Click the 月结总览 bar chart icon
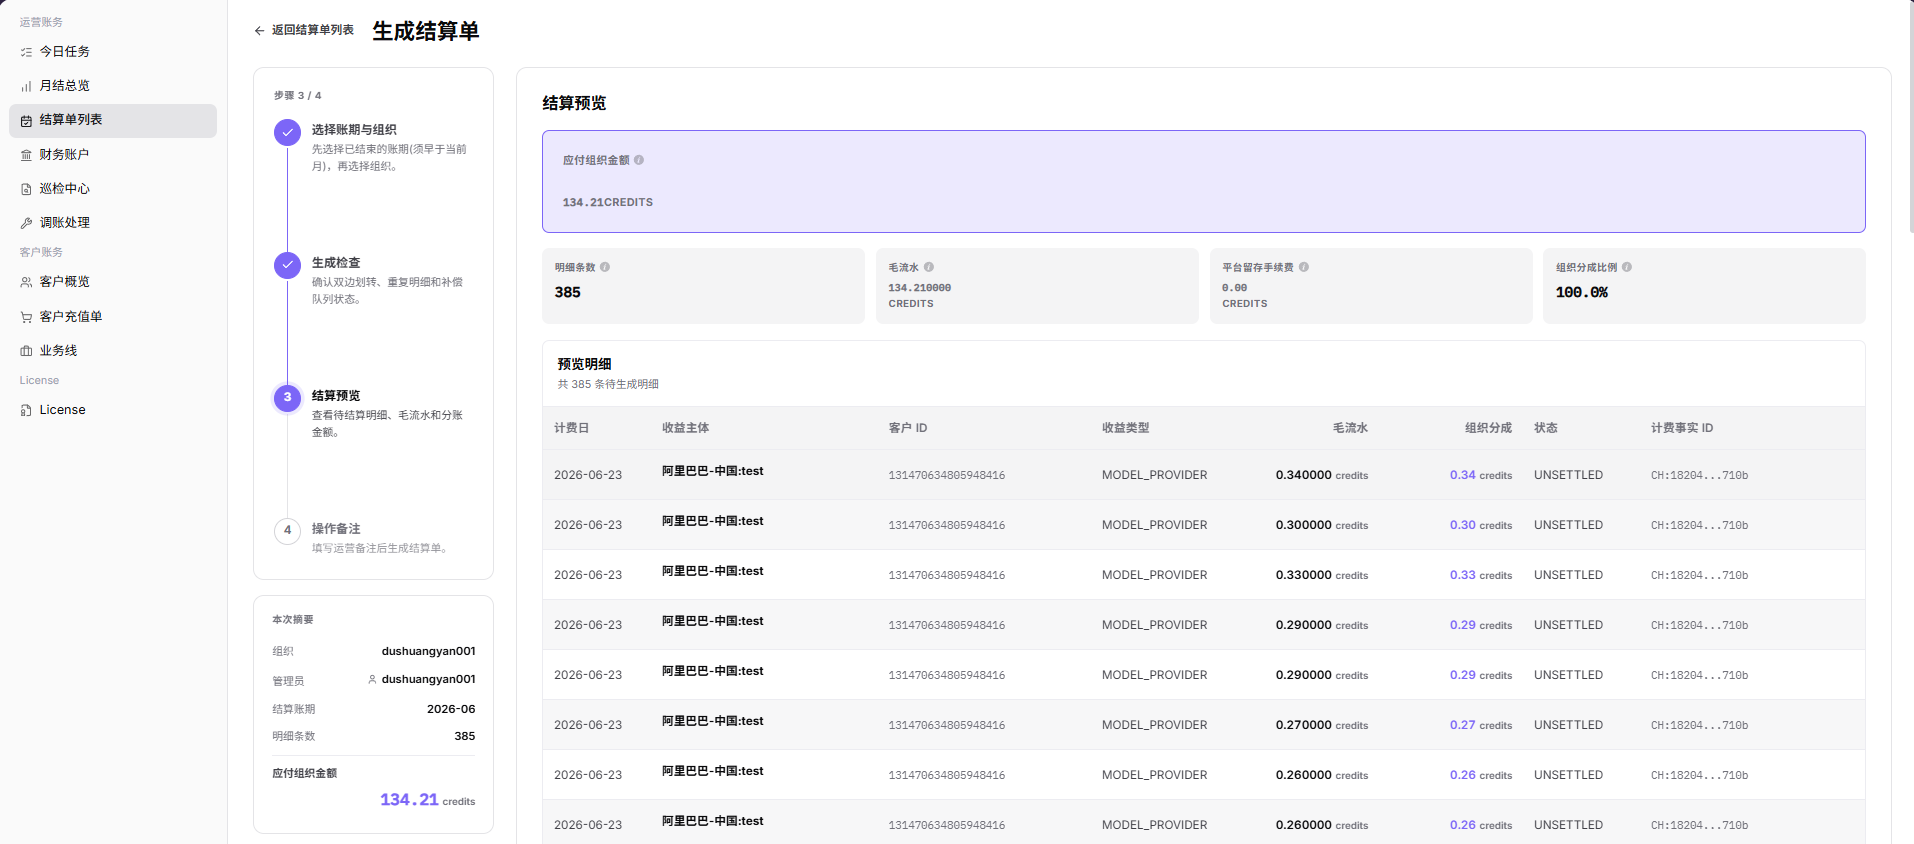 pos(26,86)
